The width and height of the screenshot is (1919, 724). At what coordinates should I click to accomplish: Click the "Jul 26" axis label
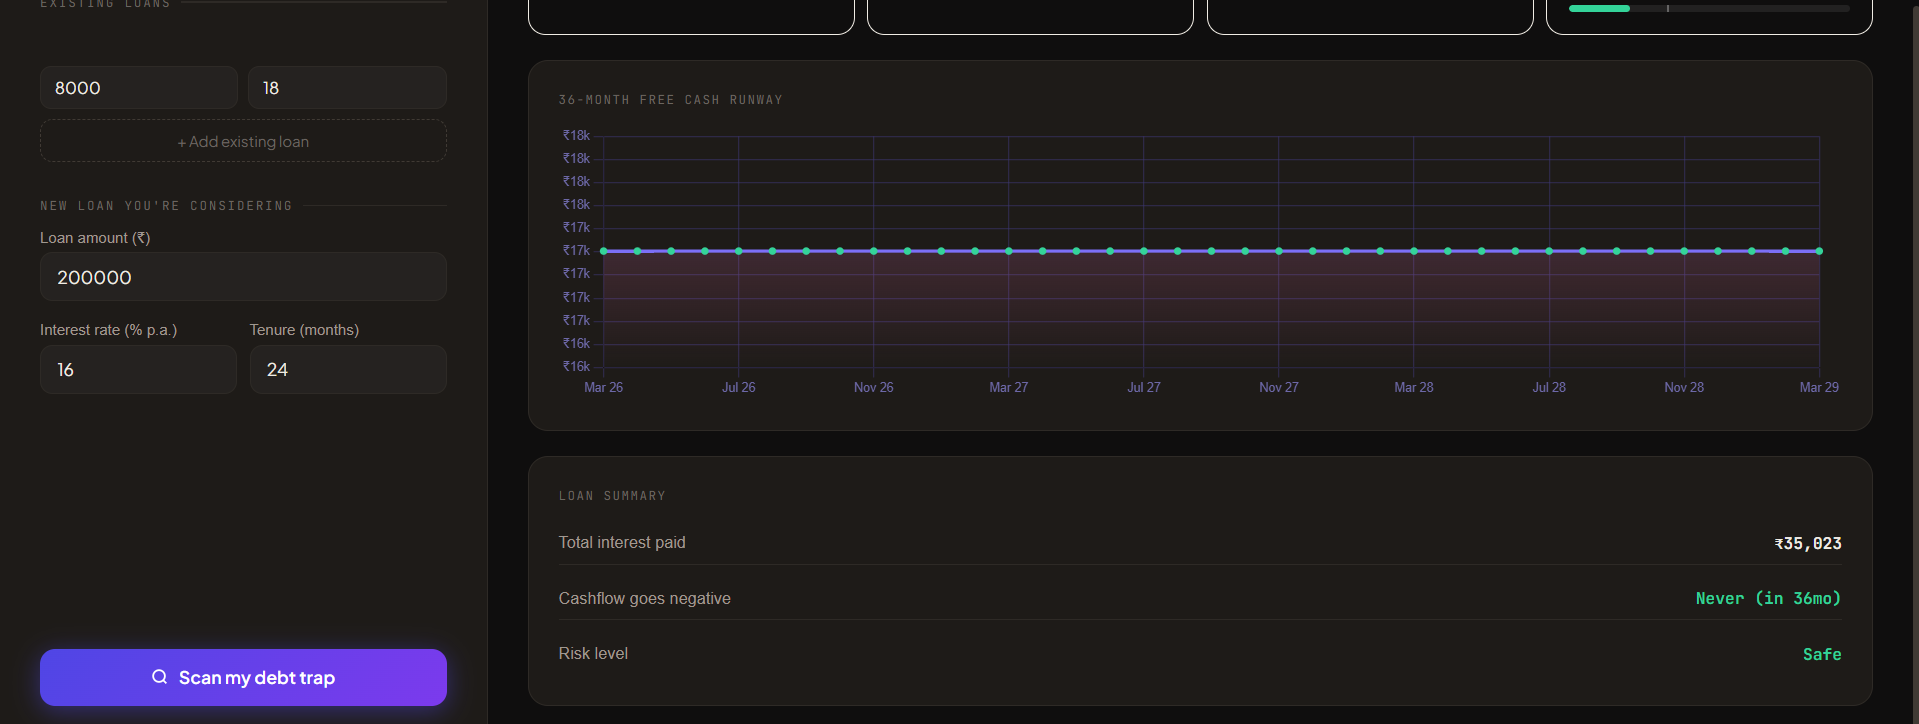pyautogui.click(x=739, y=387)
